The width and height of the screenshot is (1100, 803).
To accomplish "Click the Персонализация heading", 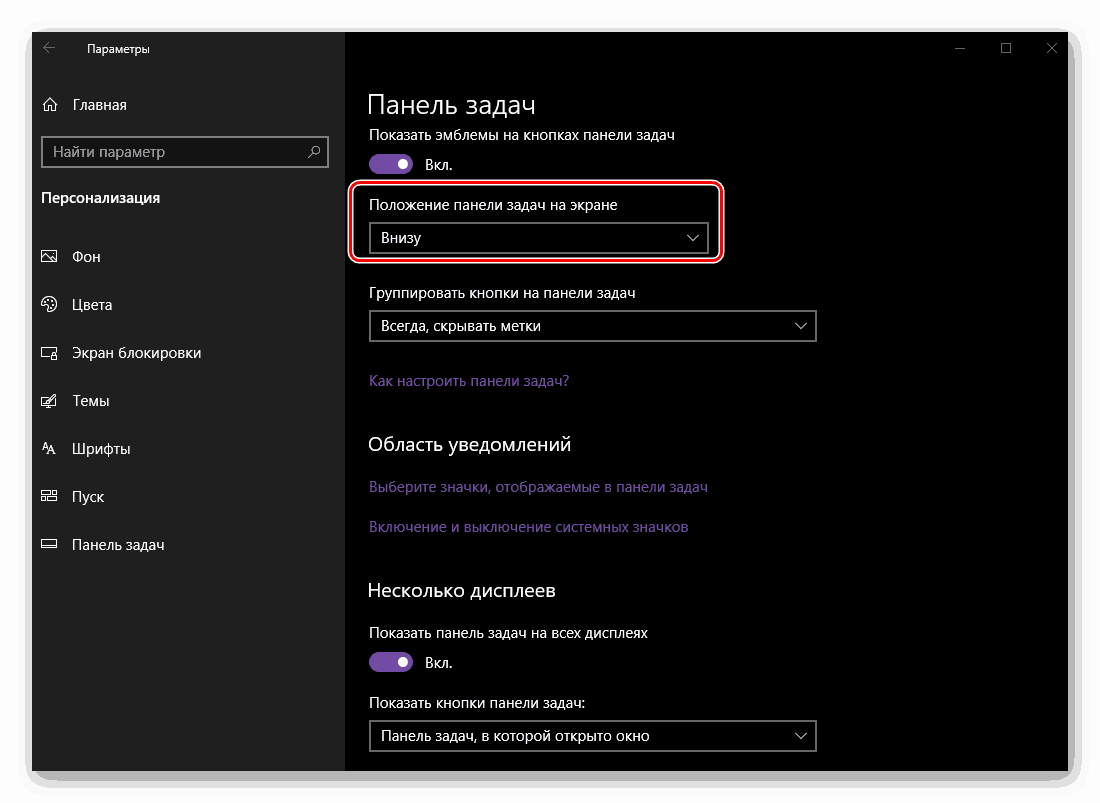I will point(100,198).
